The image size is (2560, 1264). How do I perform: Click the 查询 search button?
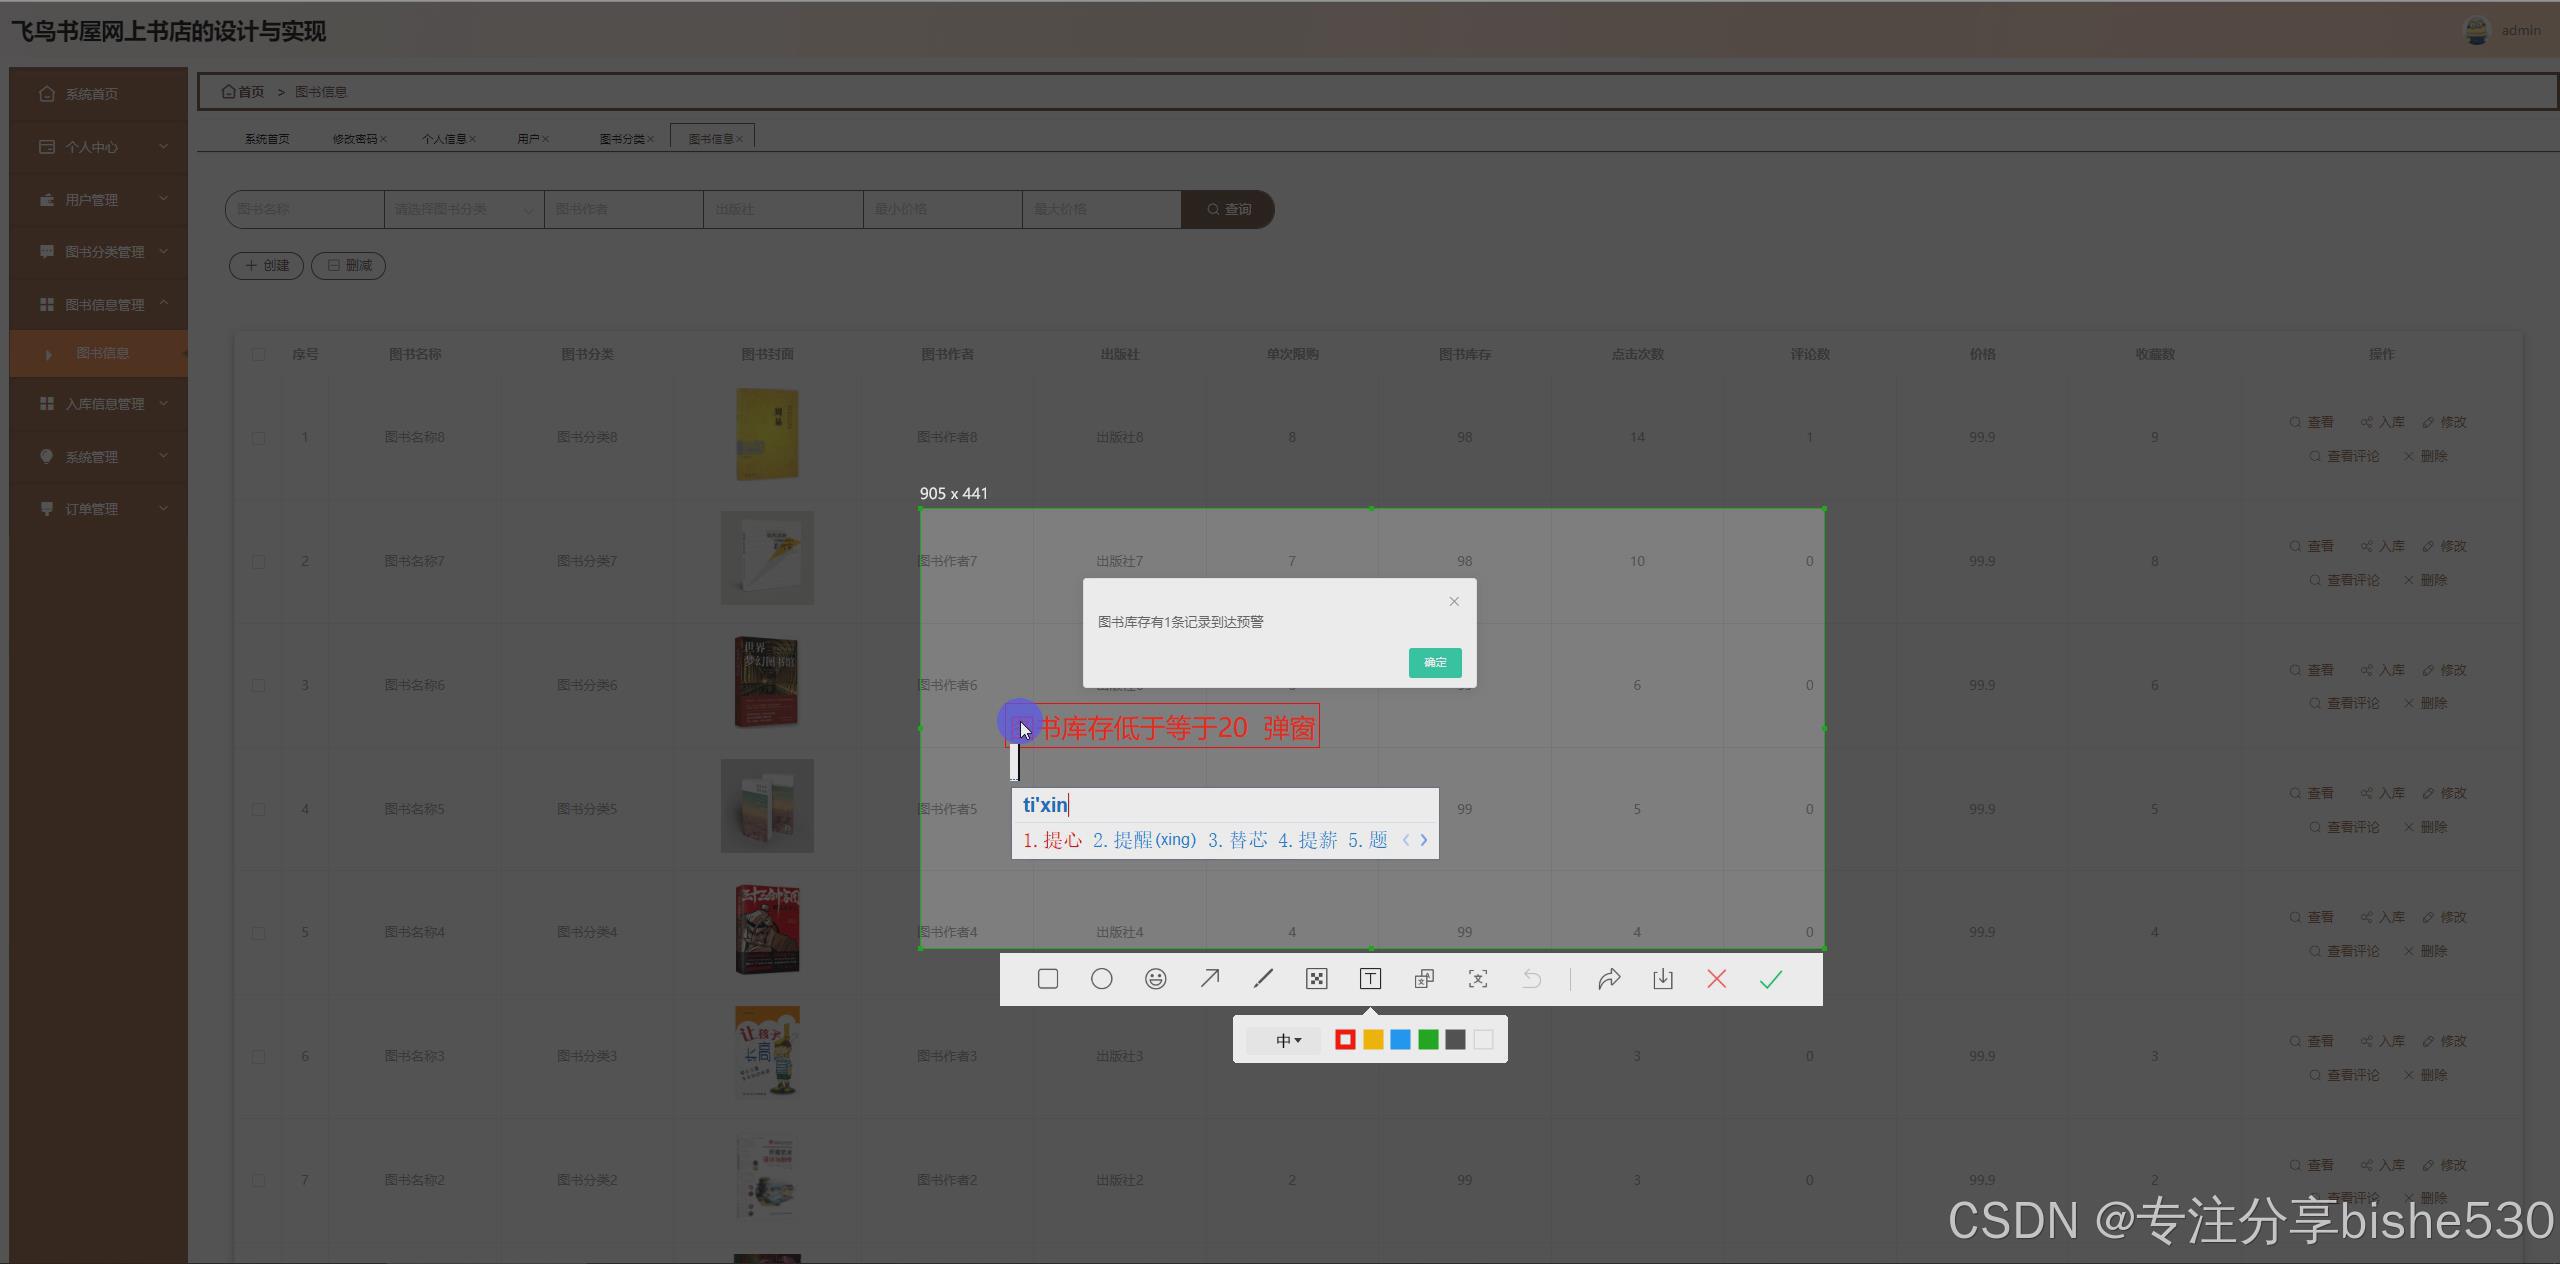1228,209
